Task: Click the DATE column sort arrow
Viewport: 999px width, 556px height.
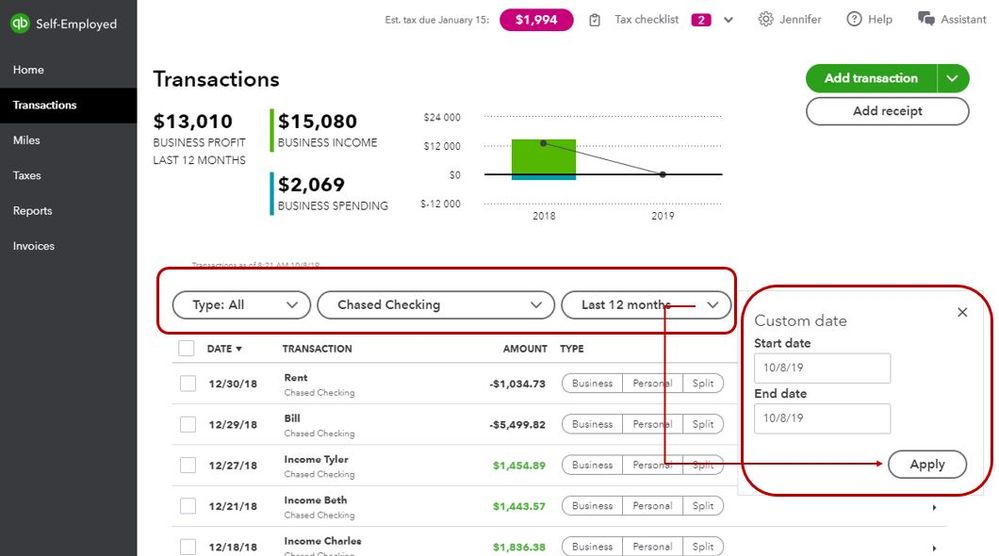Action: tap(239, 349)
